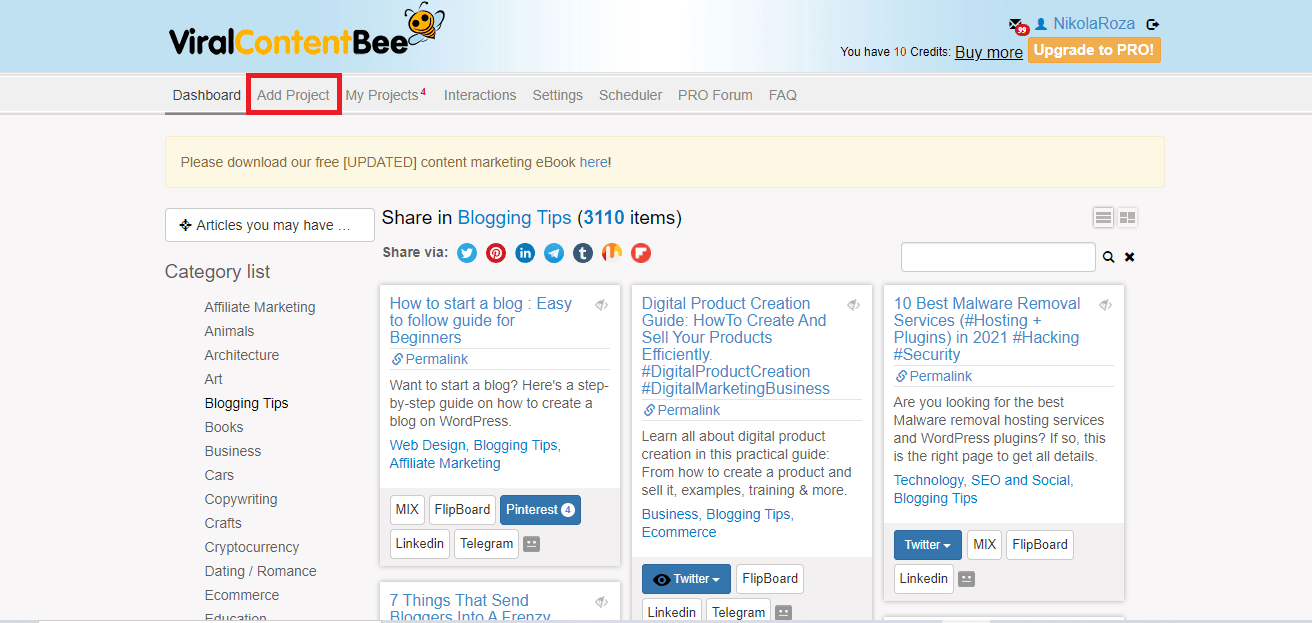
Task: Open the NikolaRoza user profile
Action: pyautogui.click(x=1095, y=23)
